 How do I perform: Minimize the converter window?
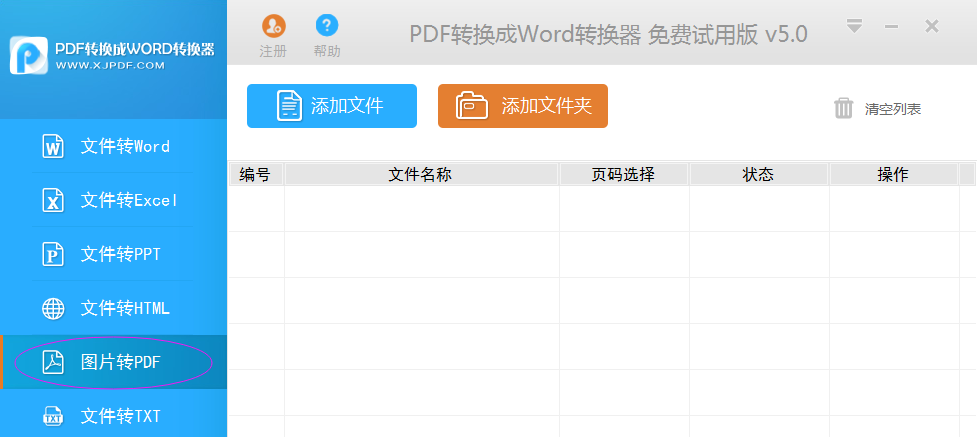coord(892,26)
